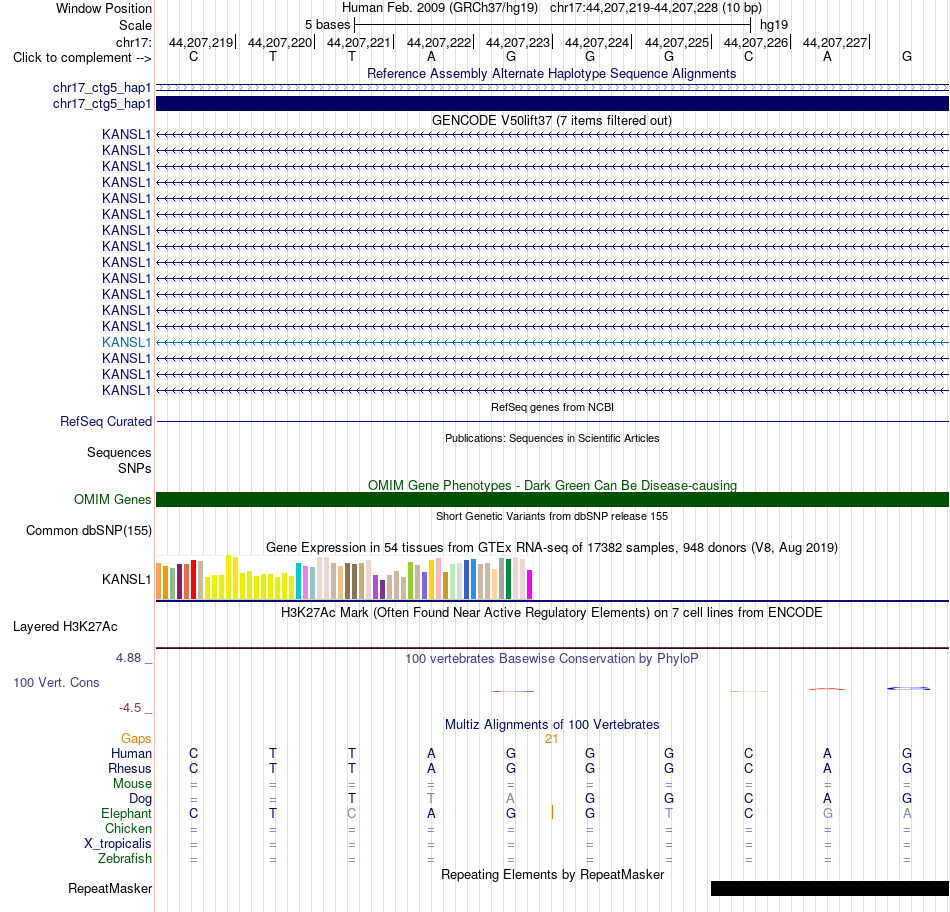Click the Layered H3K27Ac track label
Viewport: 950px width, 912px height.
click(x=65, y=627)
